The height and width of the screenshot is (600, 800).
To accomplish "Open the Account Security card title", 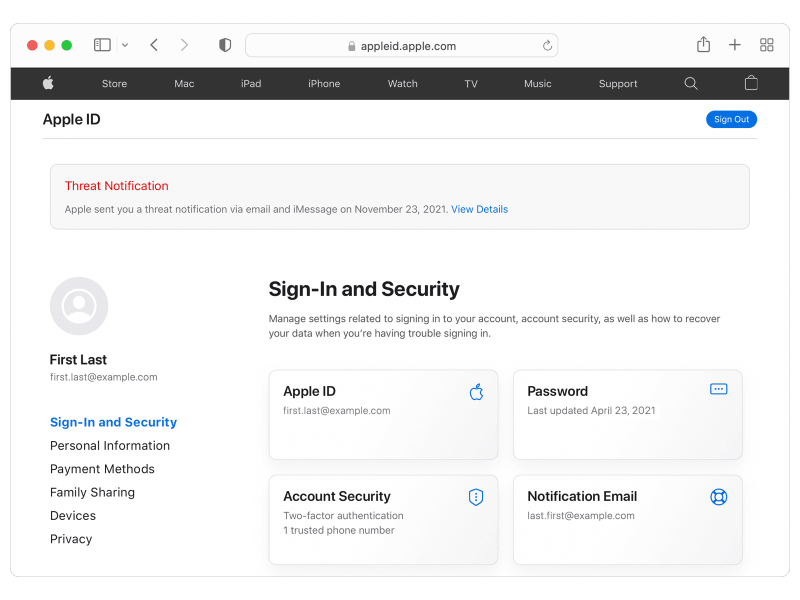I will click(x=337, y=496).
